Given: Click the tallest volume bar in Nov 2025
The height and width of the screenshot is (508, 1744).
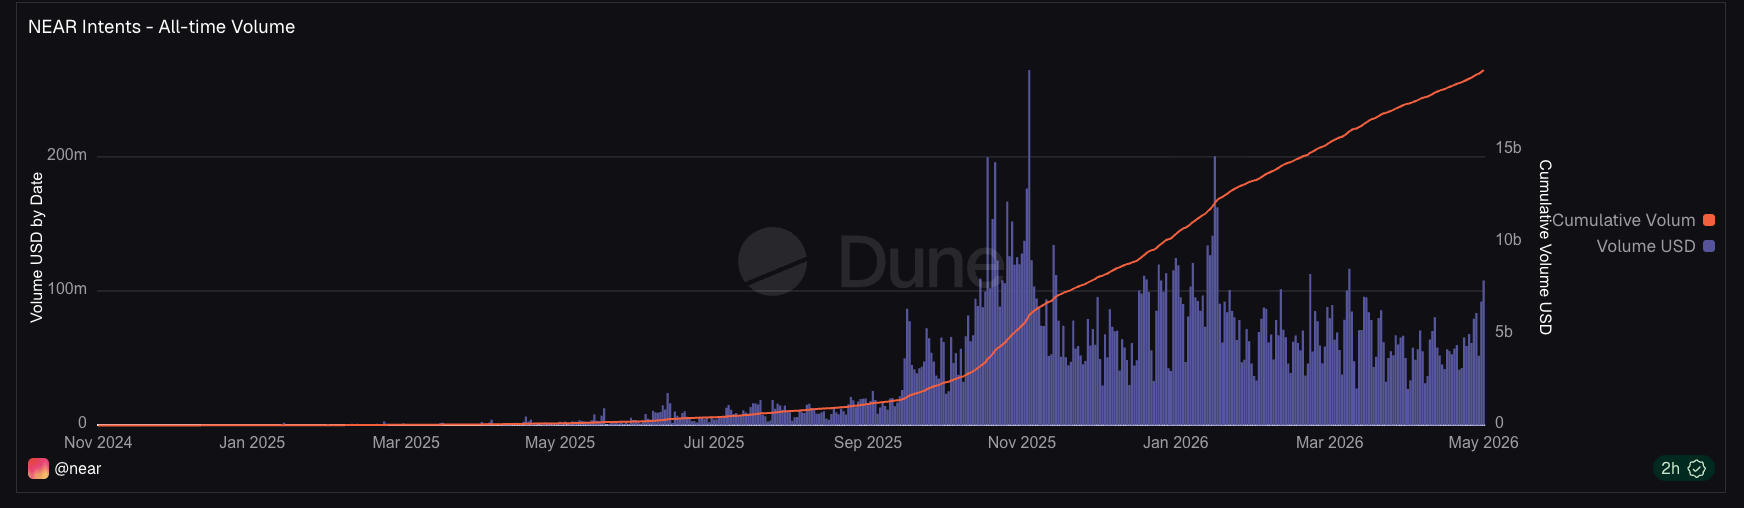Looking at the screenshot, I should (x=1029, y=248).
